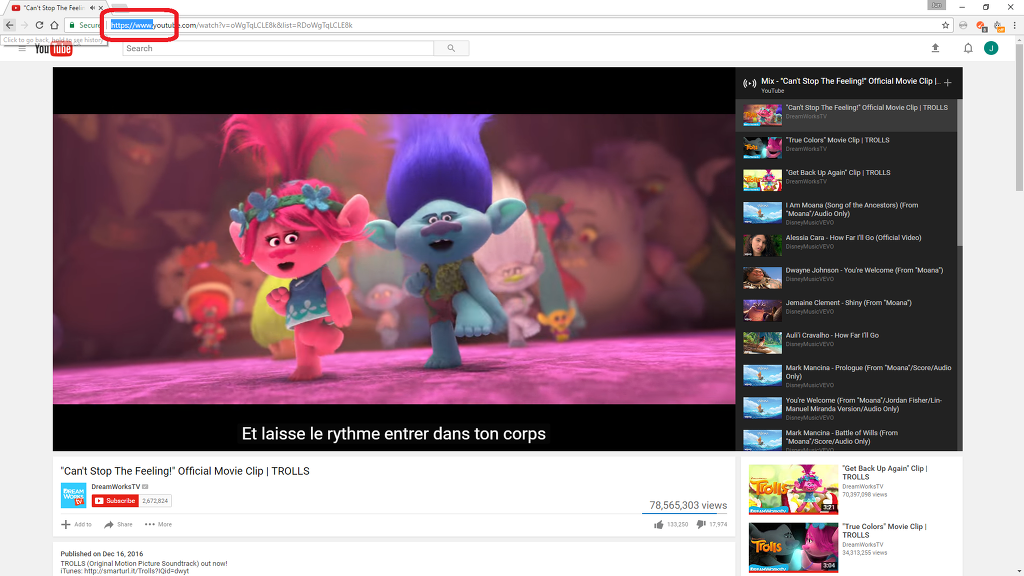1024x576 pixels.
Task: Expand the Share options
Action: pos(118,524)
